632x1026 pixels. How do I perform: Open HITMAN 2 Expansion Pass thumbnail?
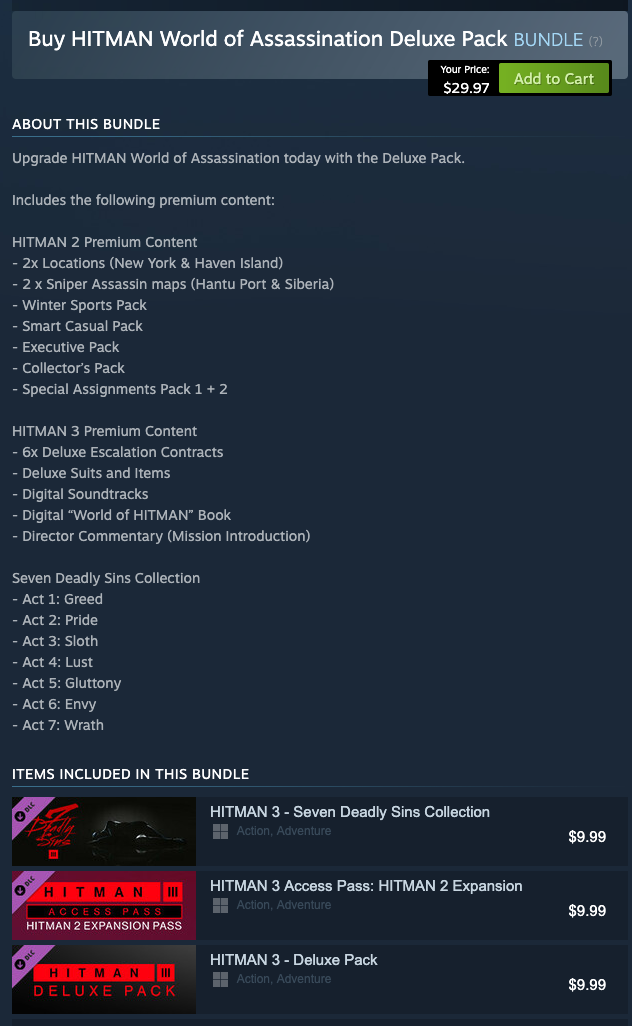pyautogui.click(x=104, y=905)
